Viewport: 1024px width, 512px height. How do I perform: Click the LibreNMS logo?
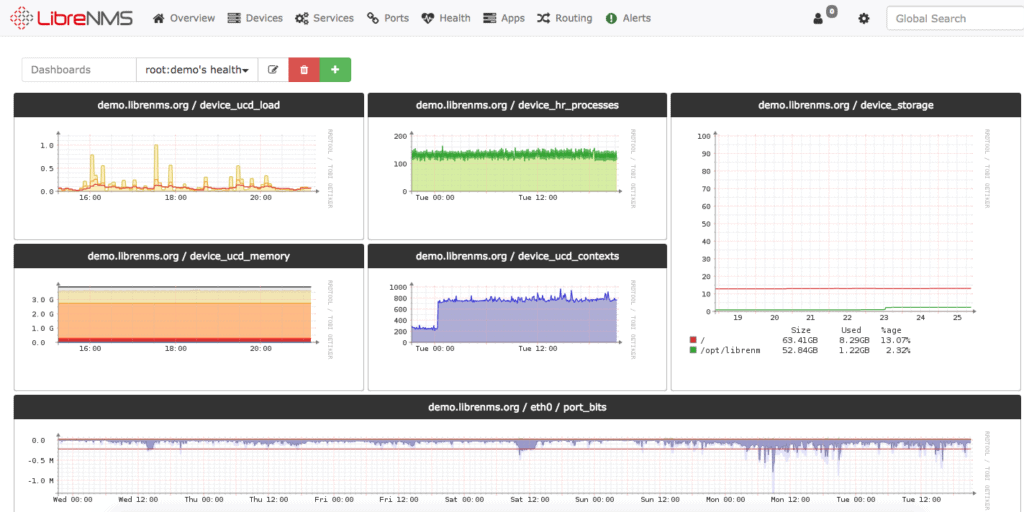[x=72, y=18]
